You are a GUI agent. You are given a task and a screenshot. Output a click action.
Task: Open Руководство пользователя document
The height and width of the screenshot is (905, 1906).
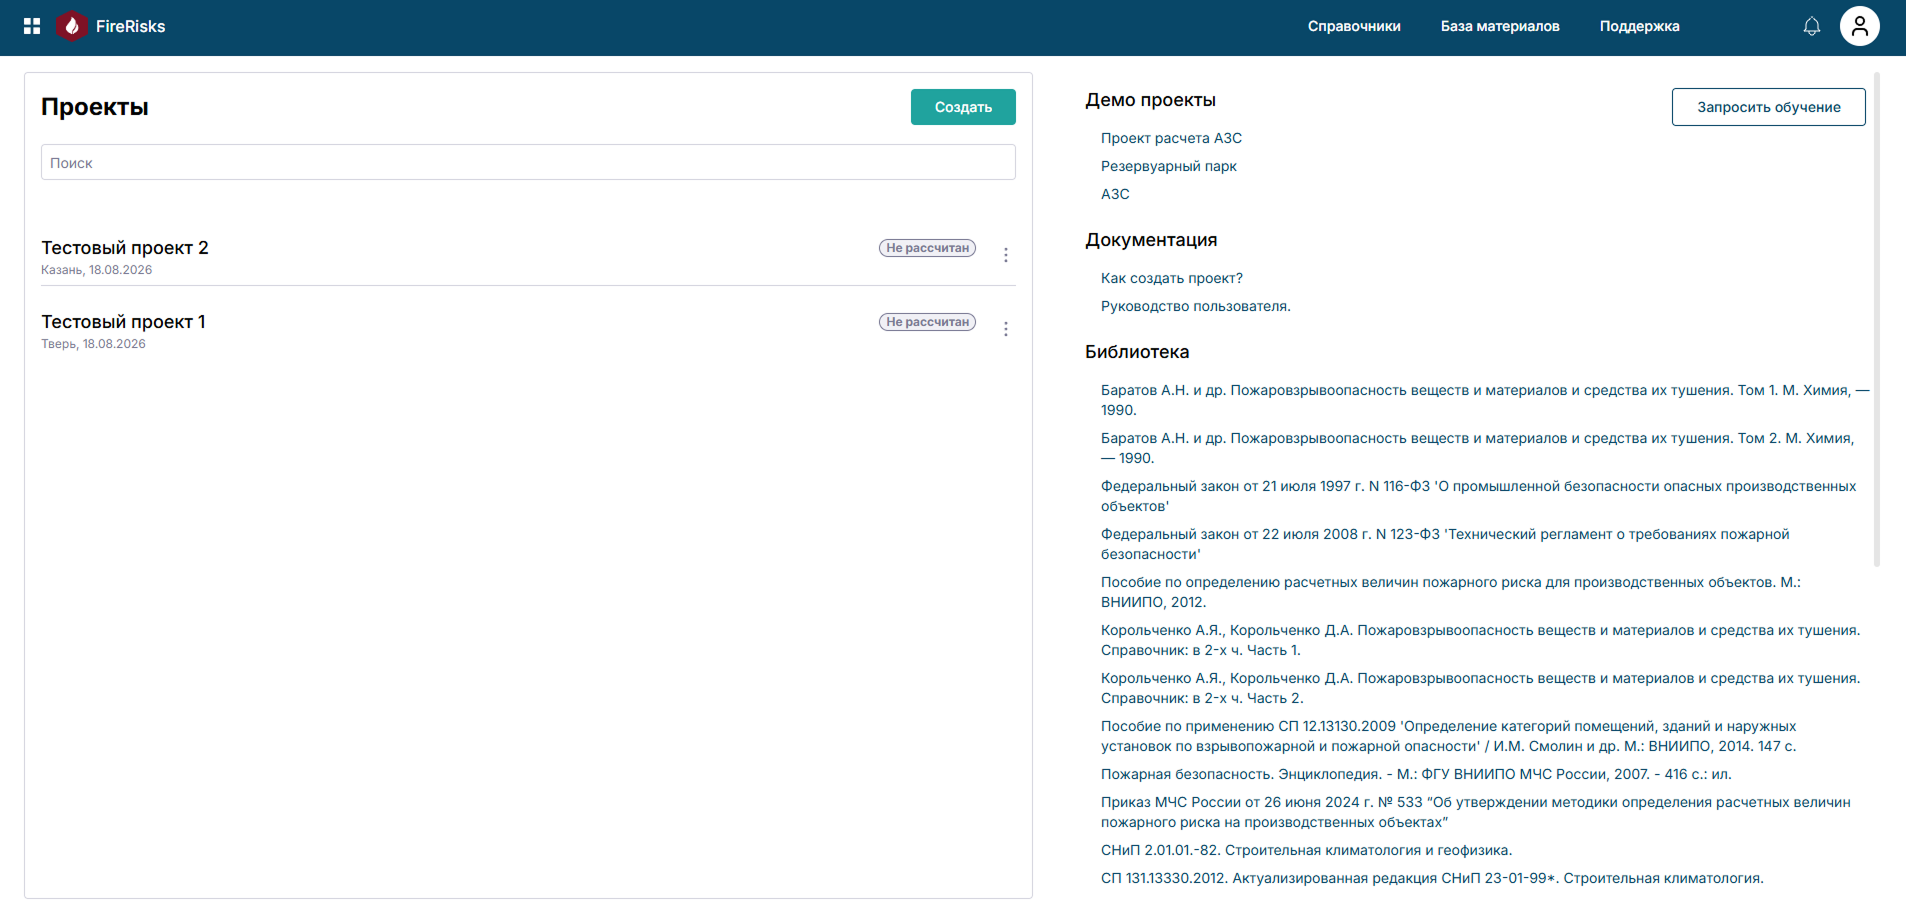(x=1195, y=306)
